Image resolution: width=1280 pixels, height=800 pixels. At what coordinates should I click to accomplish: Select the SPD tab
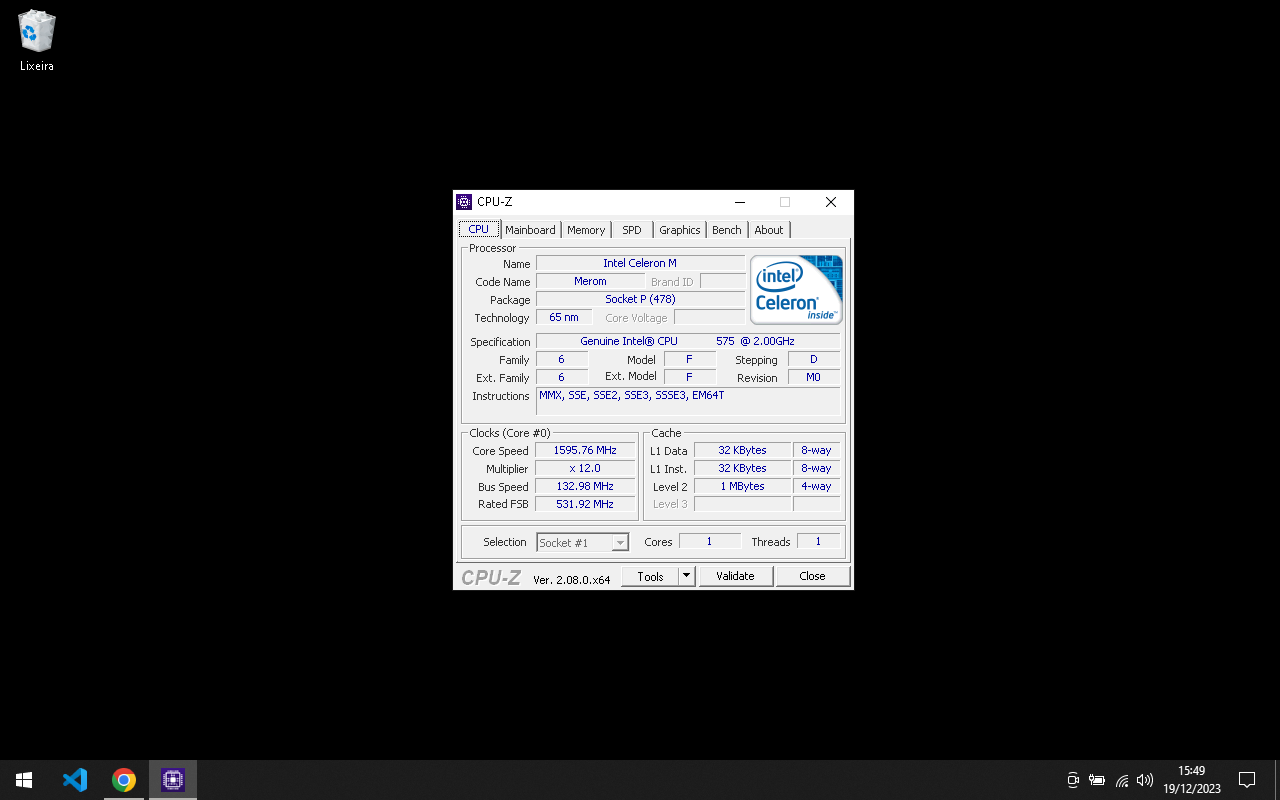632,230
